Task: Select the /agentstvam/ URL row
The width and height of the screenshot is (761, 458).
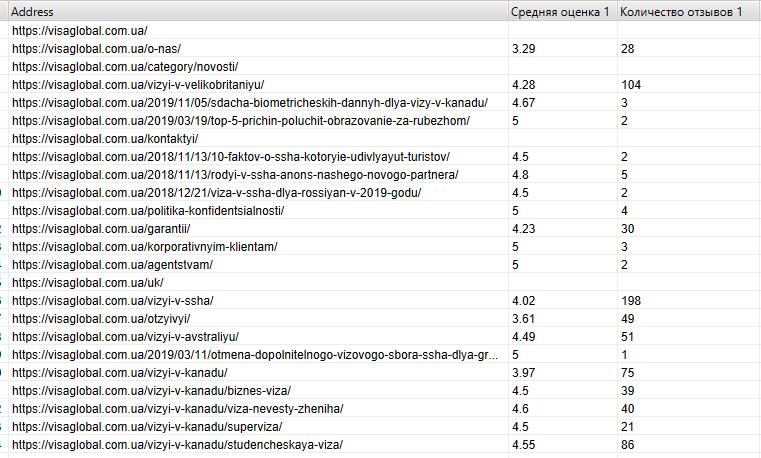Action: pyautogui.click(x=112, y=265)
